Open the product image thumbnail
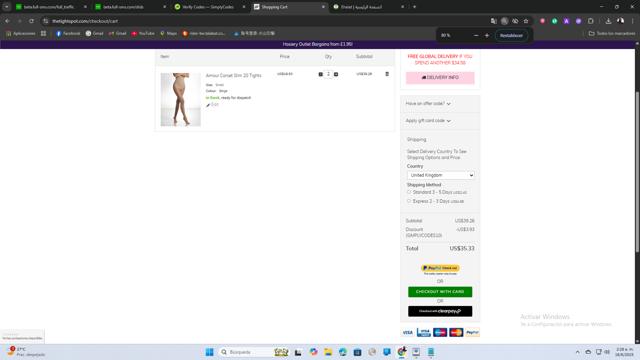The height and width of the screenshot is (360, 640). click(x=180, y=99)
